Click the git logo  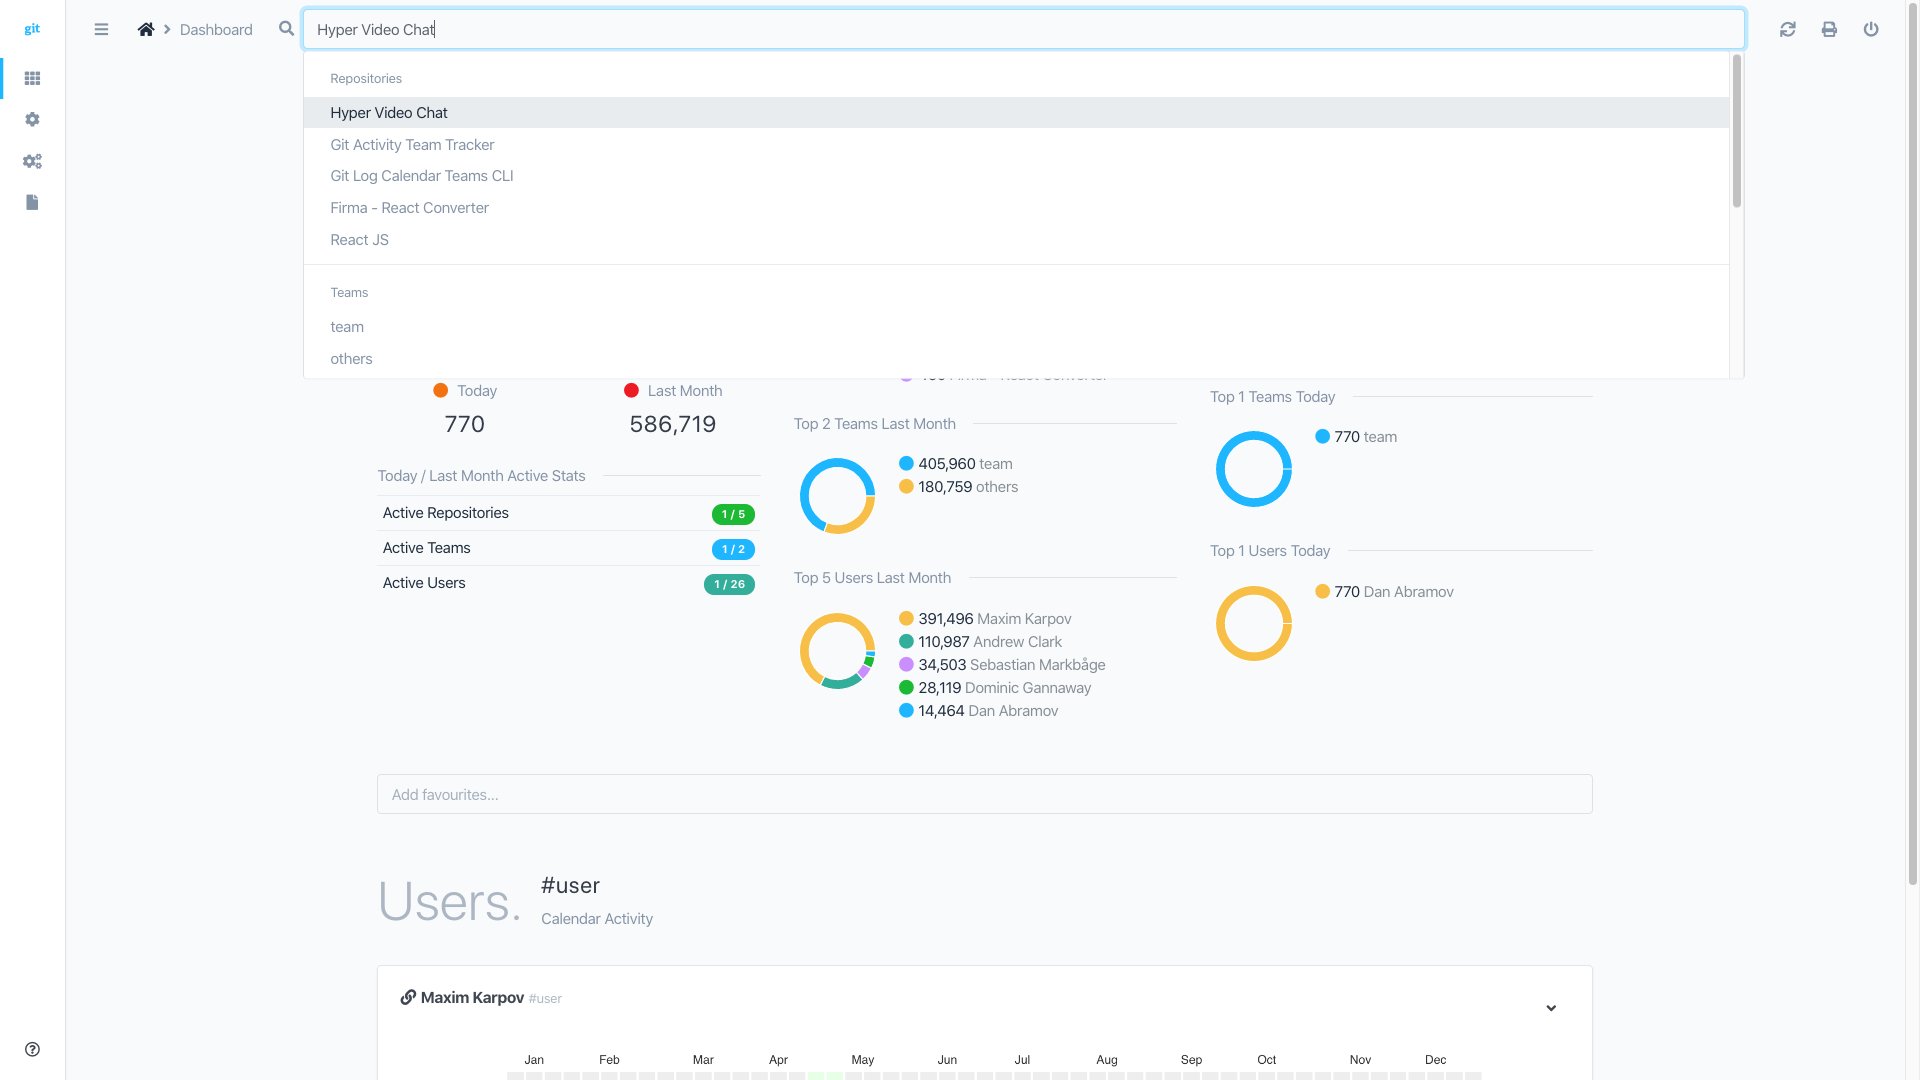point(32,29)
